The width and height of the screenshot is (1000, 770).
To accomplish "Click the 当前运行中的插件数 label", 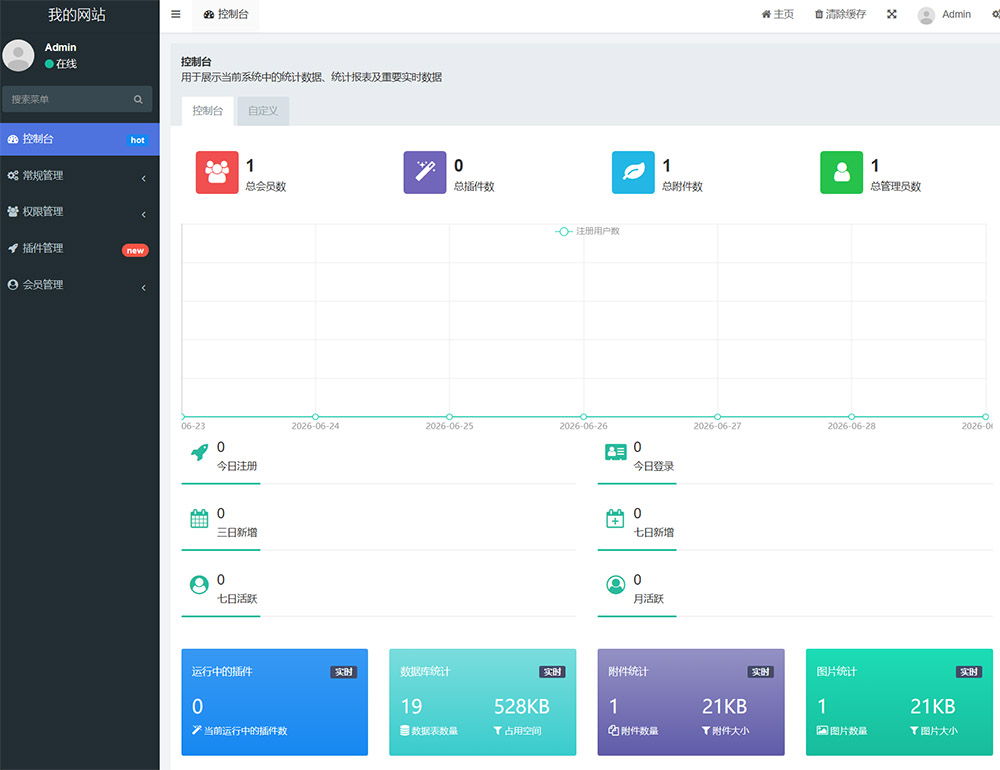I will [246, 730].
